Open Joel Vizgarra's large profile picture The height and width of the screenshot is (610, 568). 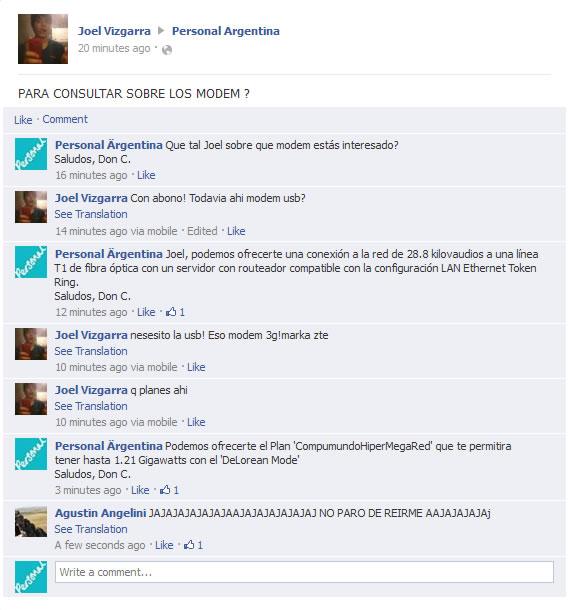click(x=43, y=39)
